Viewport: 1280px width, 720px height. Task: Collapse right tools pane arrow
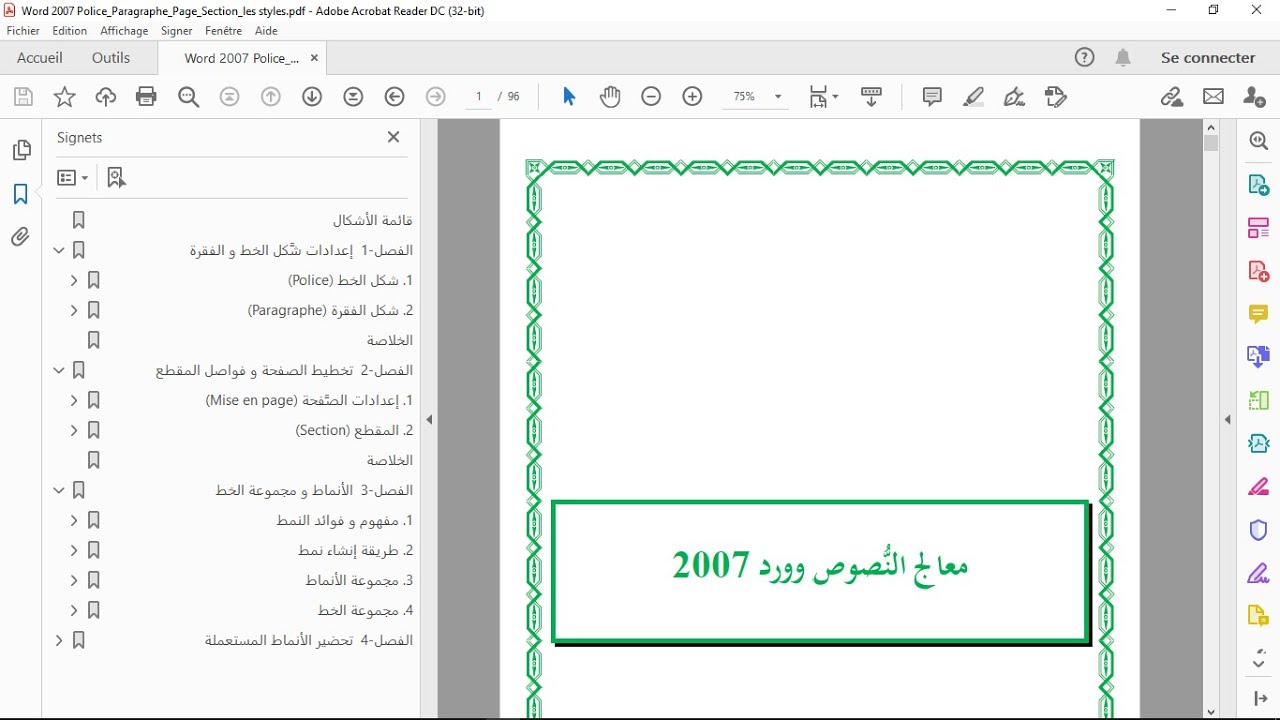point(1228,420)
